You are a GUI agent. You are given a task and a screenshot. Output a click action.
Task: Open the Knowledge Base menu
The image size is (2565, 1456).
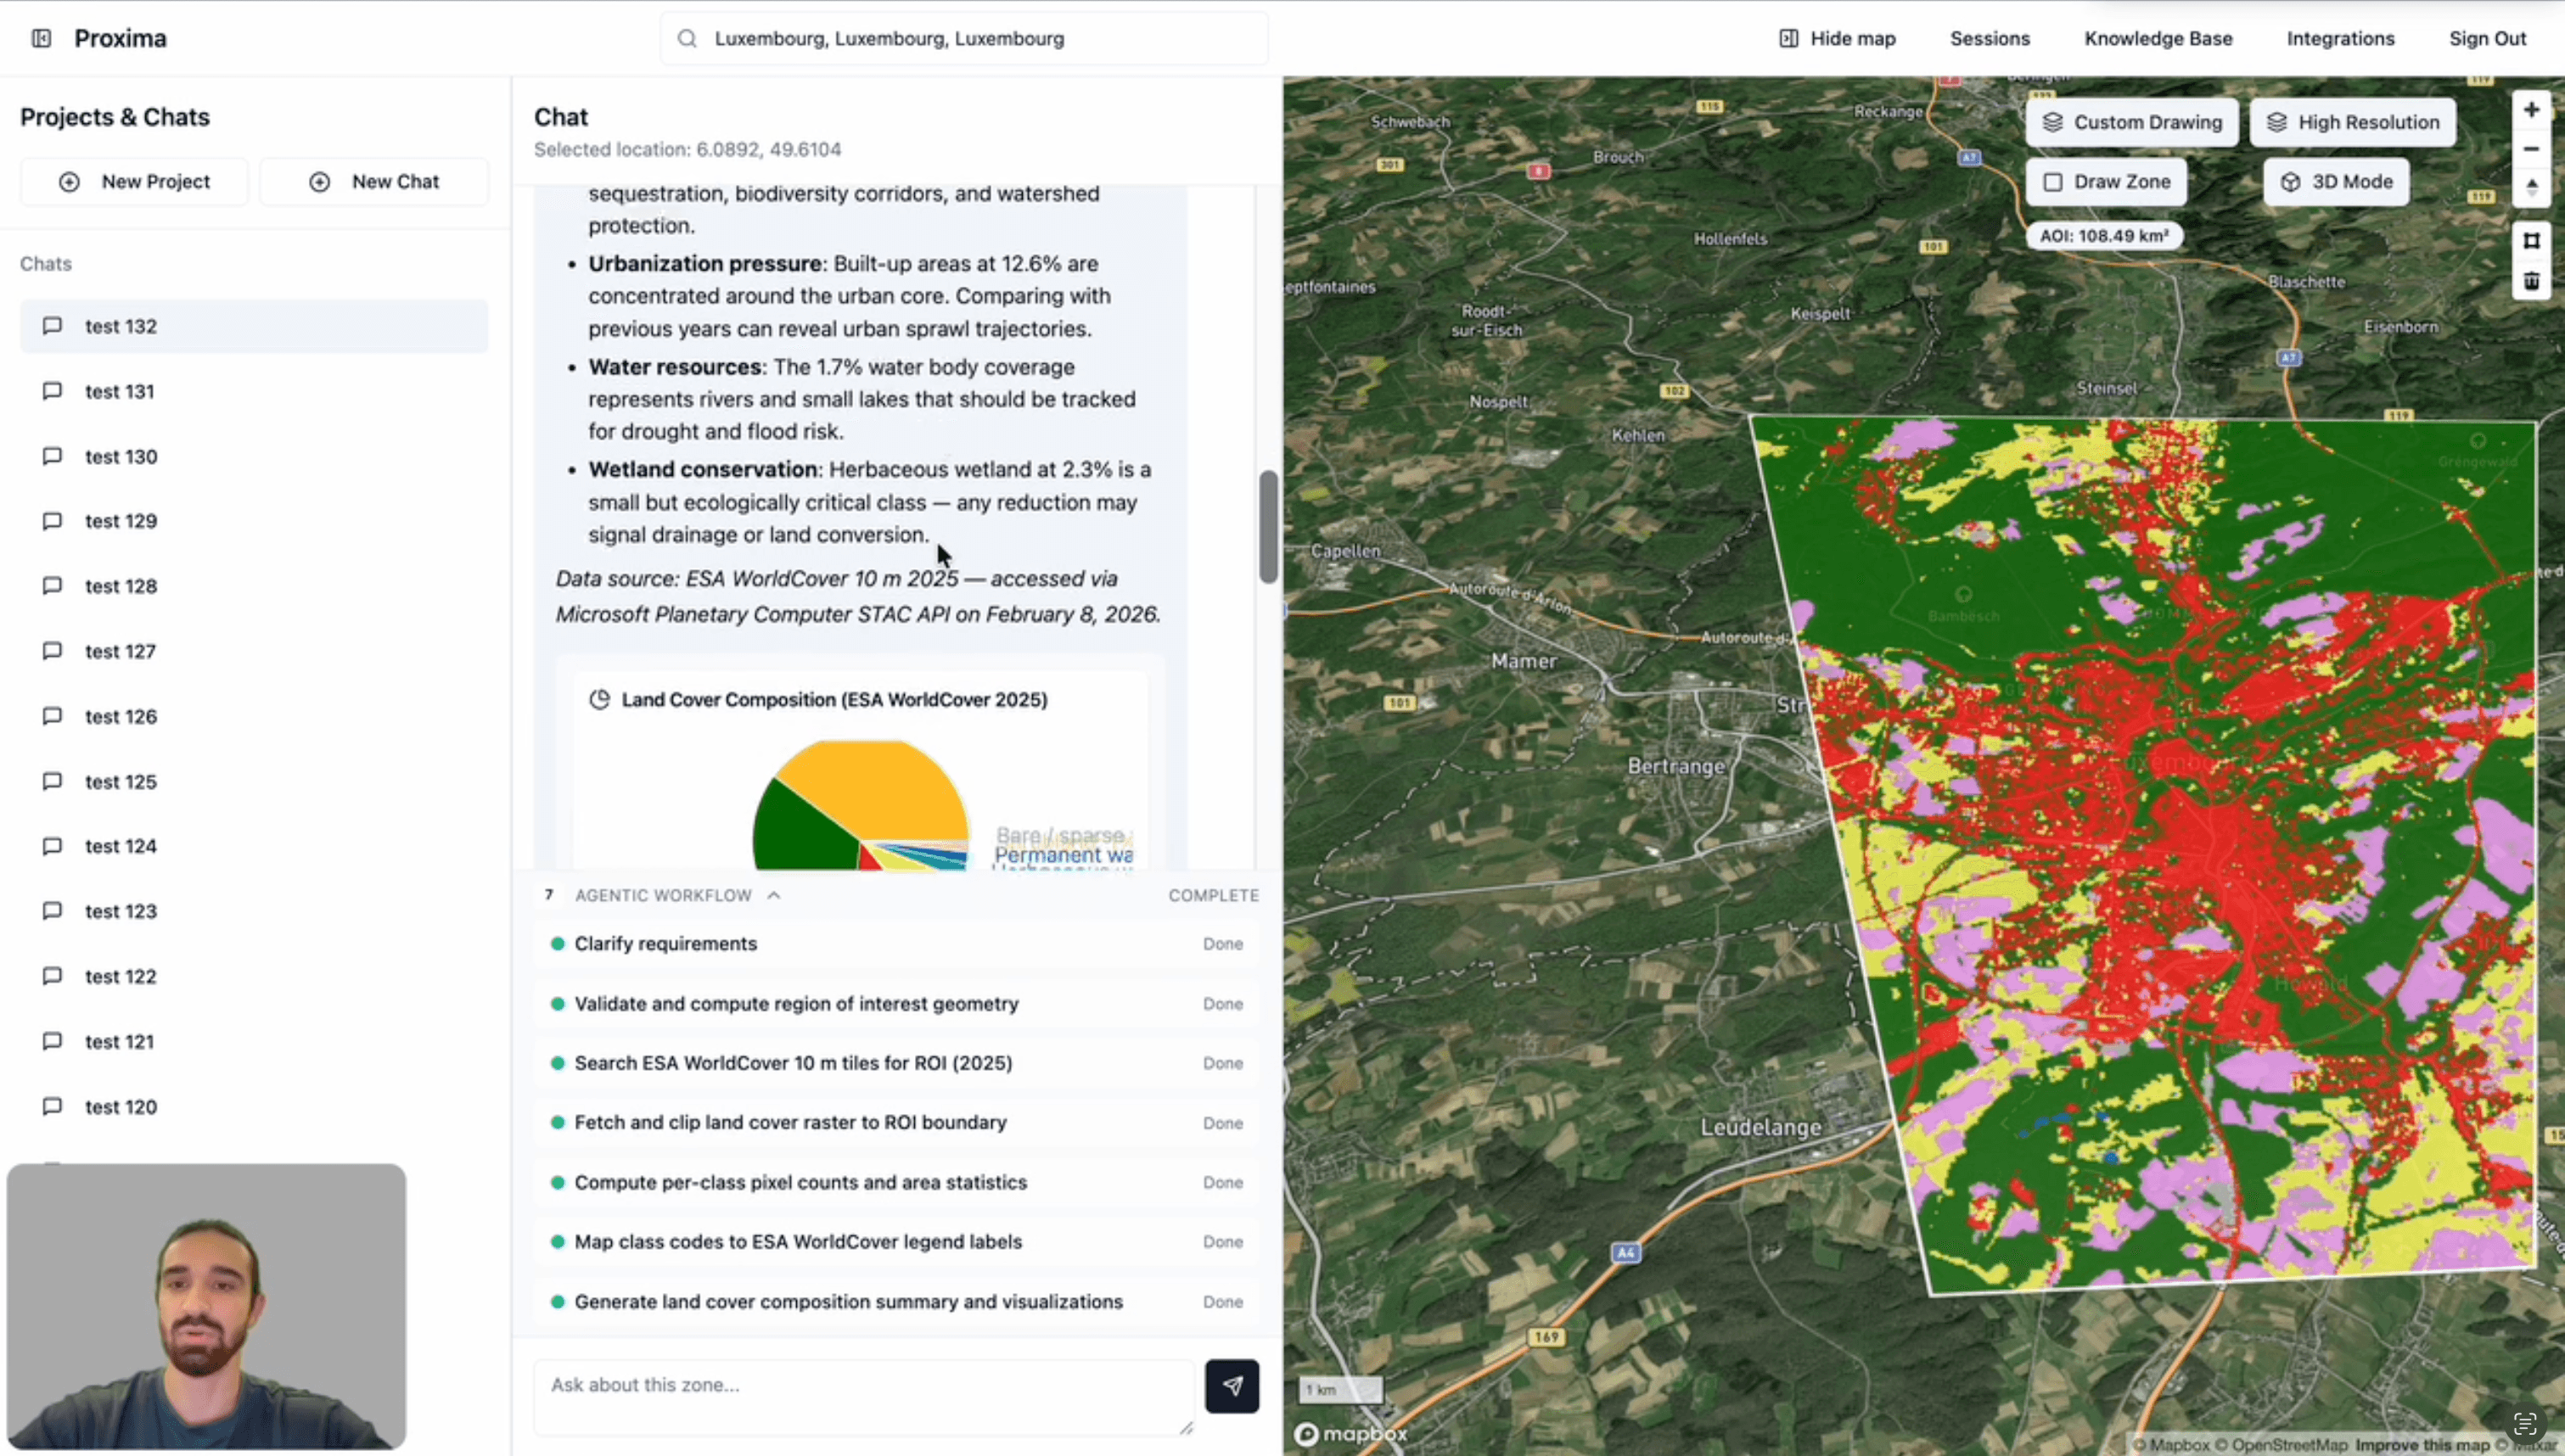tap(2157, 38)
